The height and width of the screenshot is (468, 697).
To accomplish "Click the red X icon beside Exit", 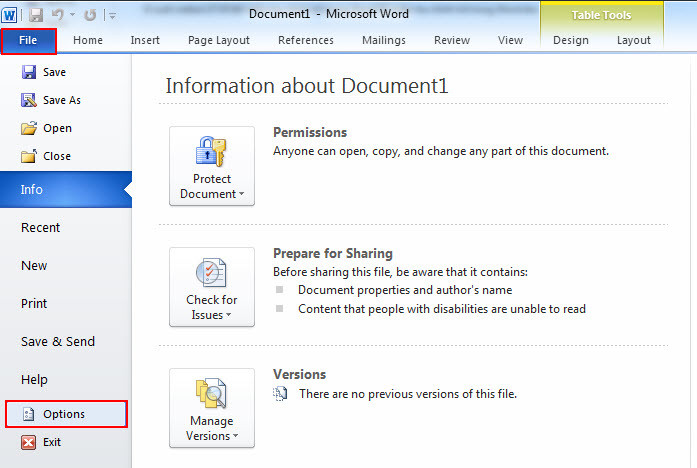I will pyautogui.click(x=29, y=442).
